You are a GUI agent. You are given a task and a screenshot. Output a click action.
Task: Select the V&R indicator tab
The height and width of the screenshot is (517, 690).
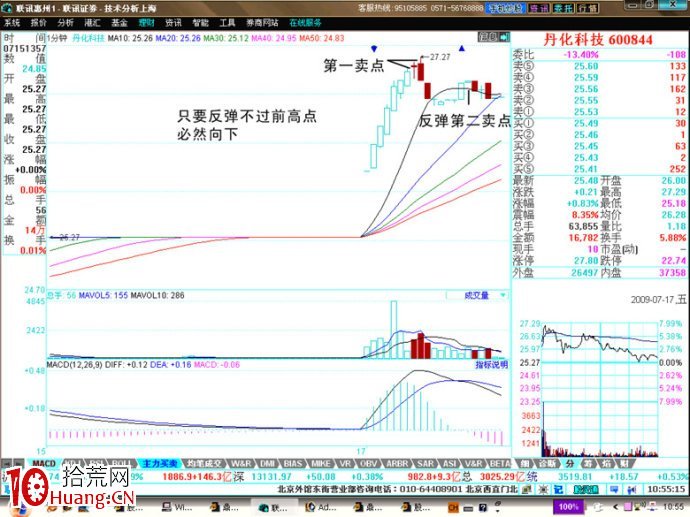pyautogui.click(x=473, y=463)
